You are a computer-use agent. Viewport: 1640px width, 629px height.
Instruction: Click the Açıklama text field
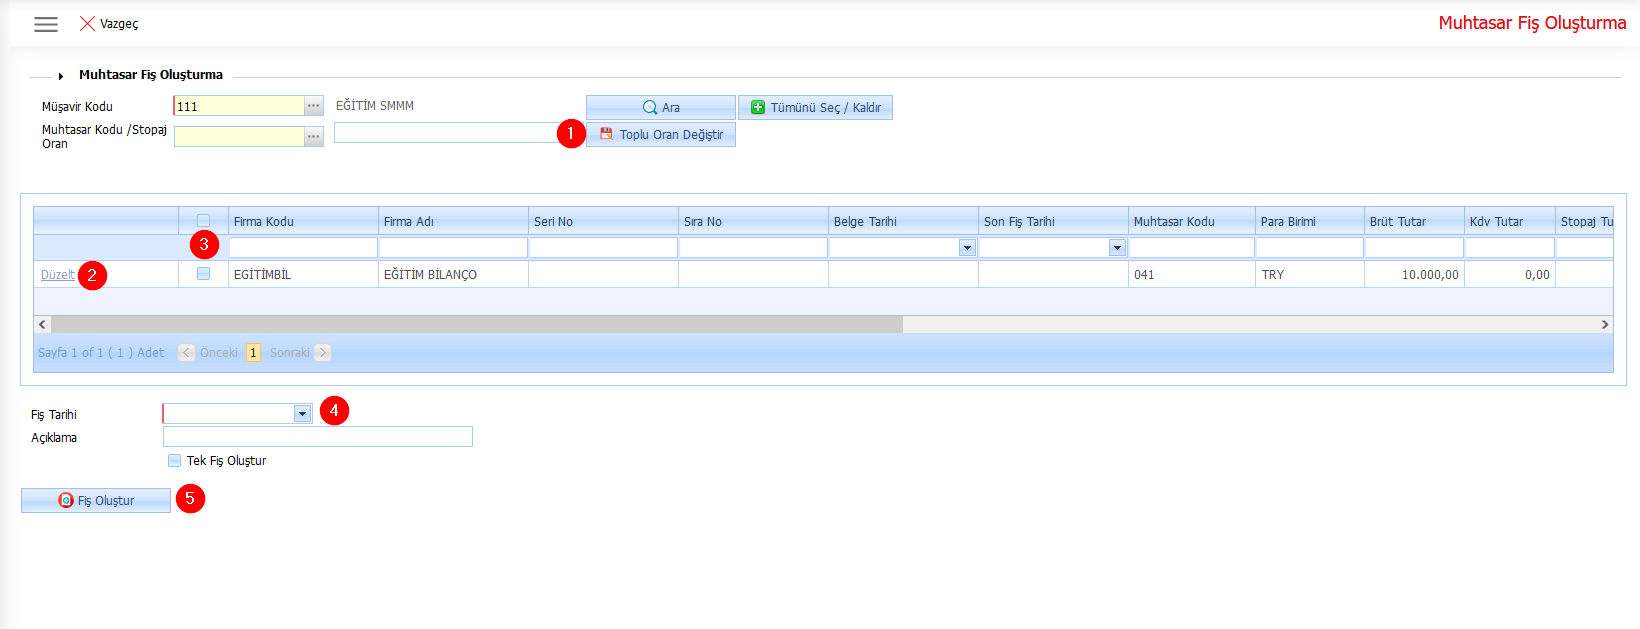317,437
